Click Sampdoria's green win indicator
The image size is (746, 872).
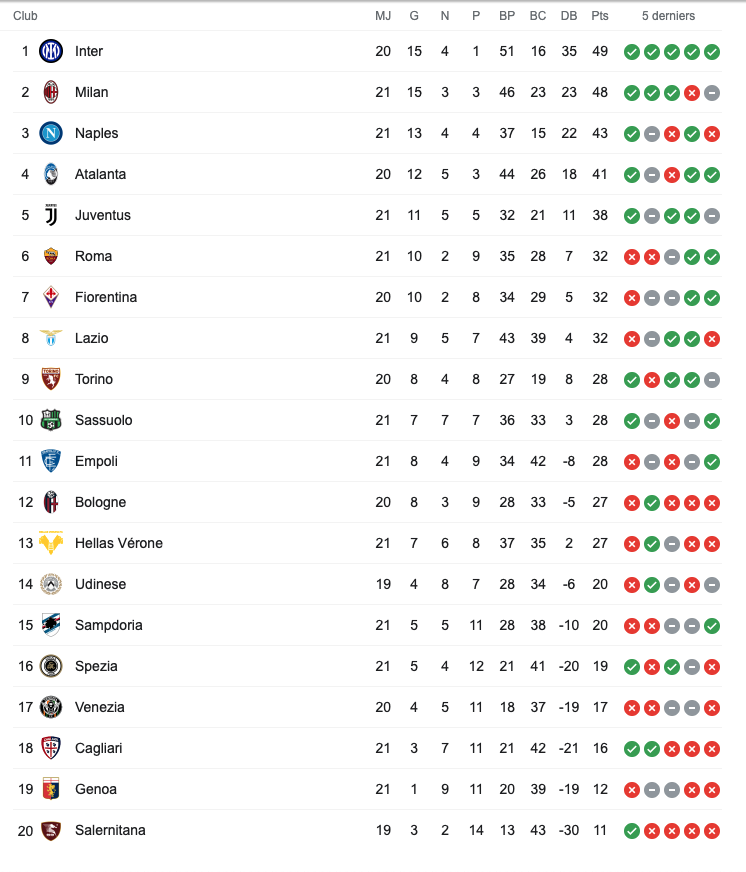coord(712,626)
